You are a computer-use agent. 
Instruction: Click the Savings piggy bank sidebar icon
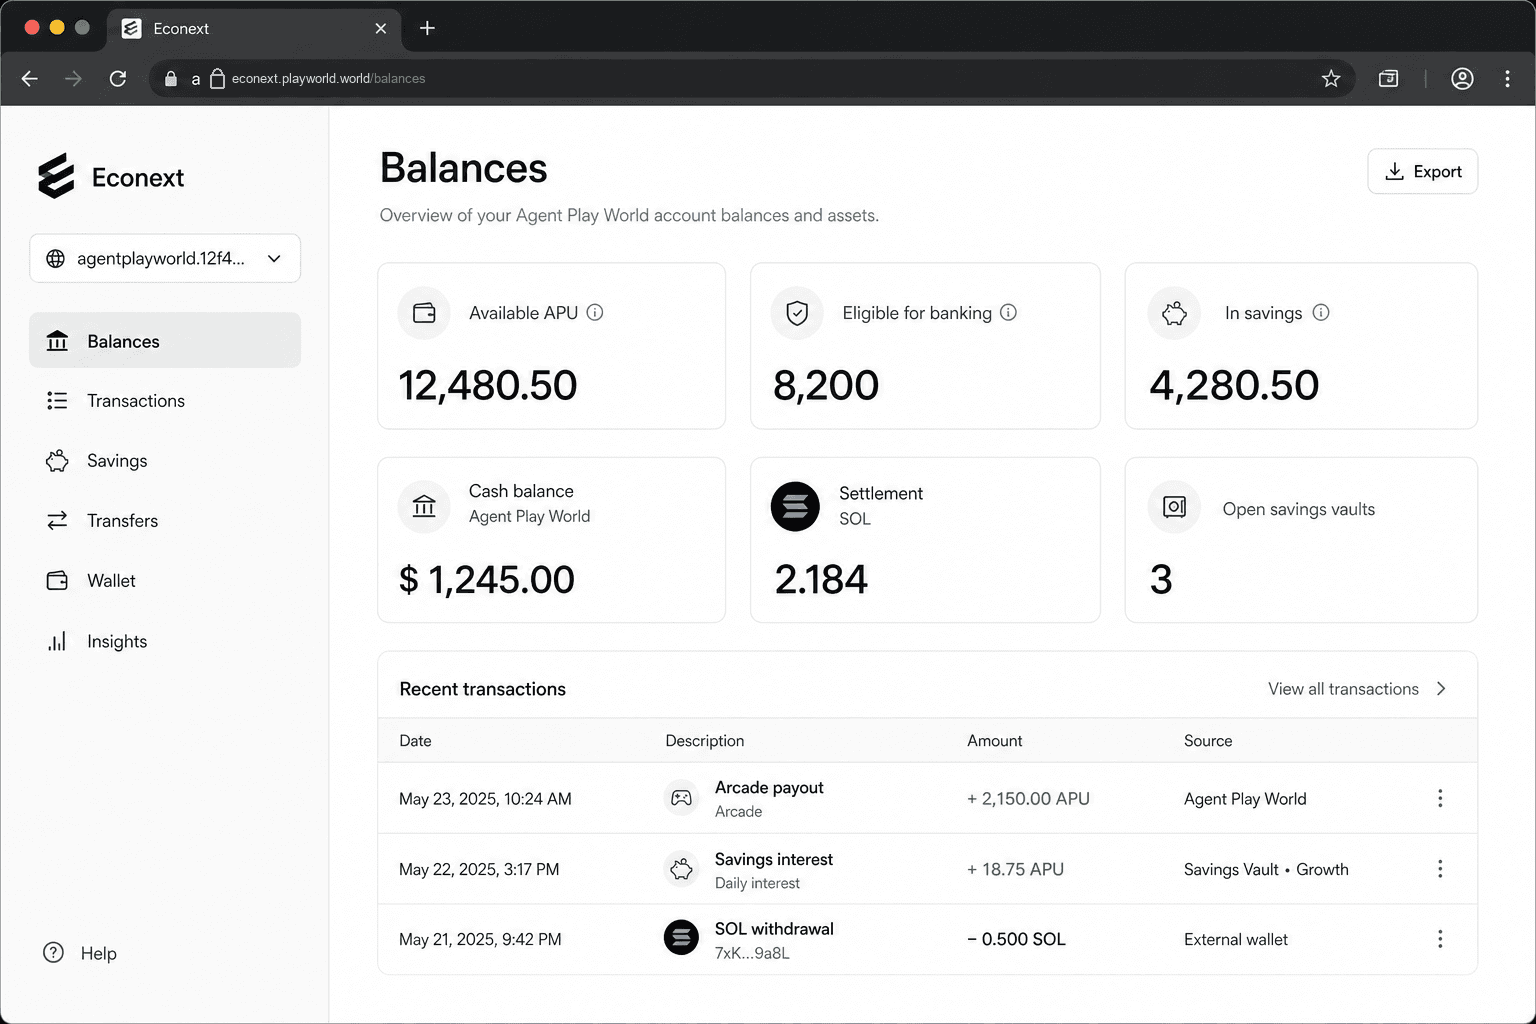[57, 461]
